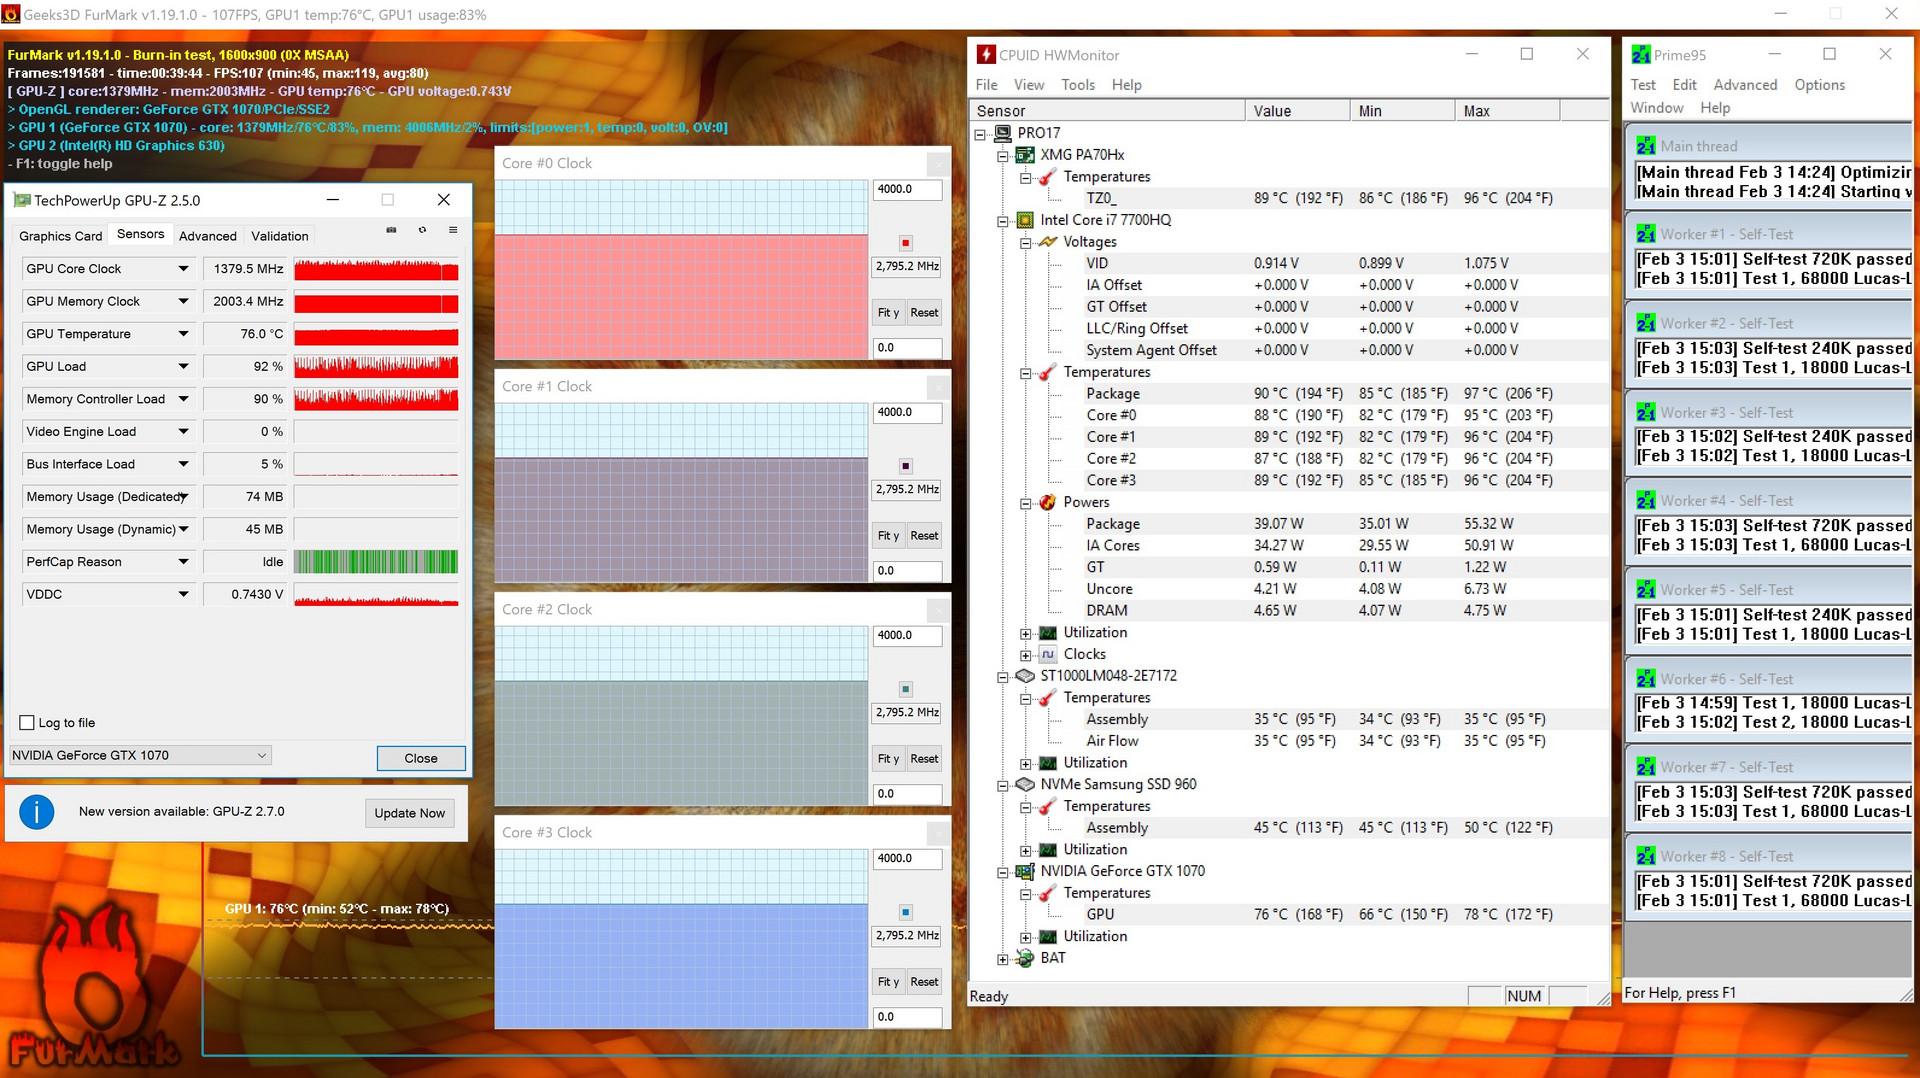Click the blue color swatch in Core #3 Clock

[905, 912]
